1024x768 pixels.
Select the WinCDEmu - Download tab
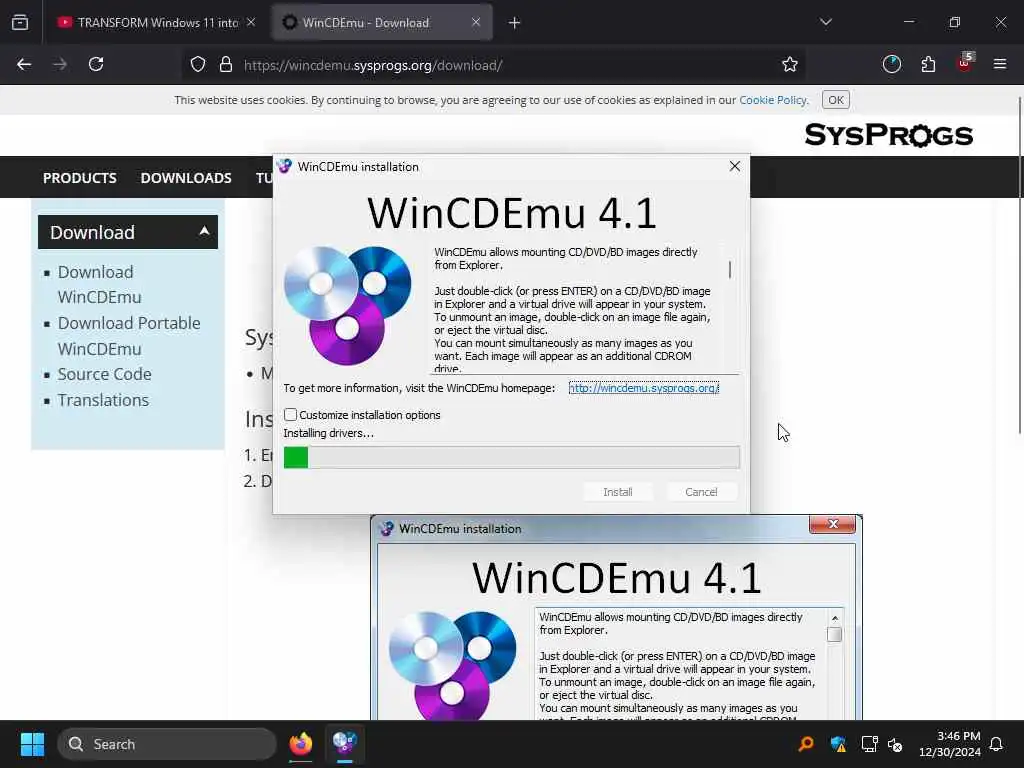point(382,22)
